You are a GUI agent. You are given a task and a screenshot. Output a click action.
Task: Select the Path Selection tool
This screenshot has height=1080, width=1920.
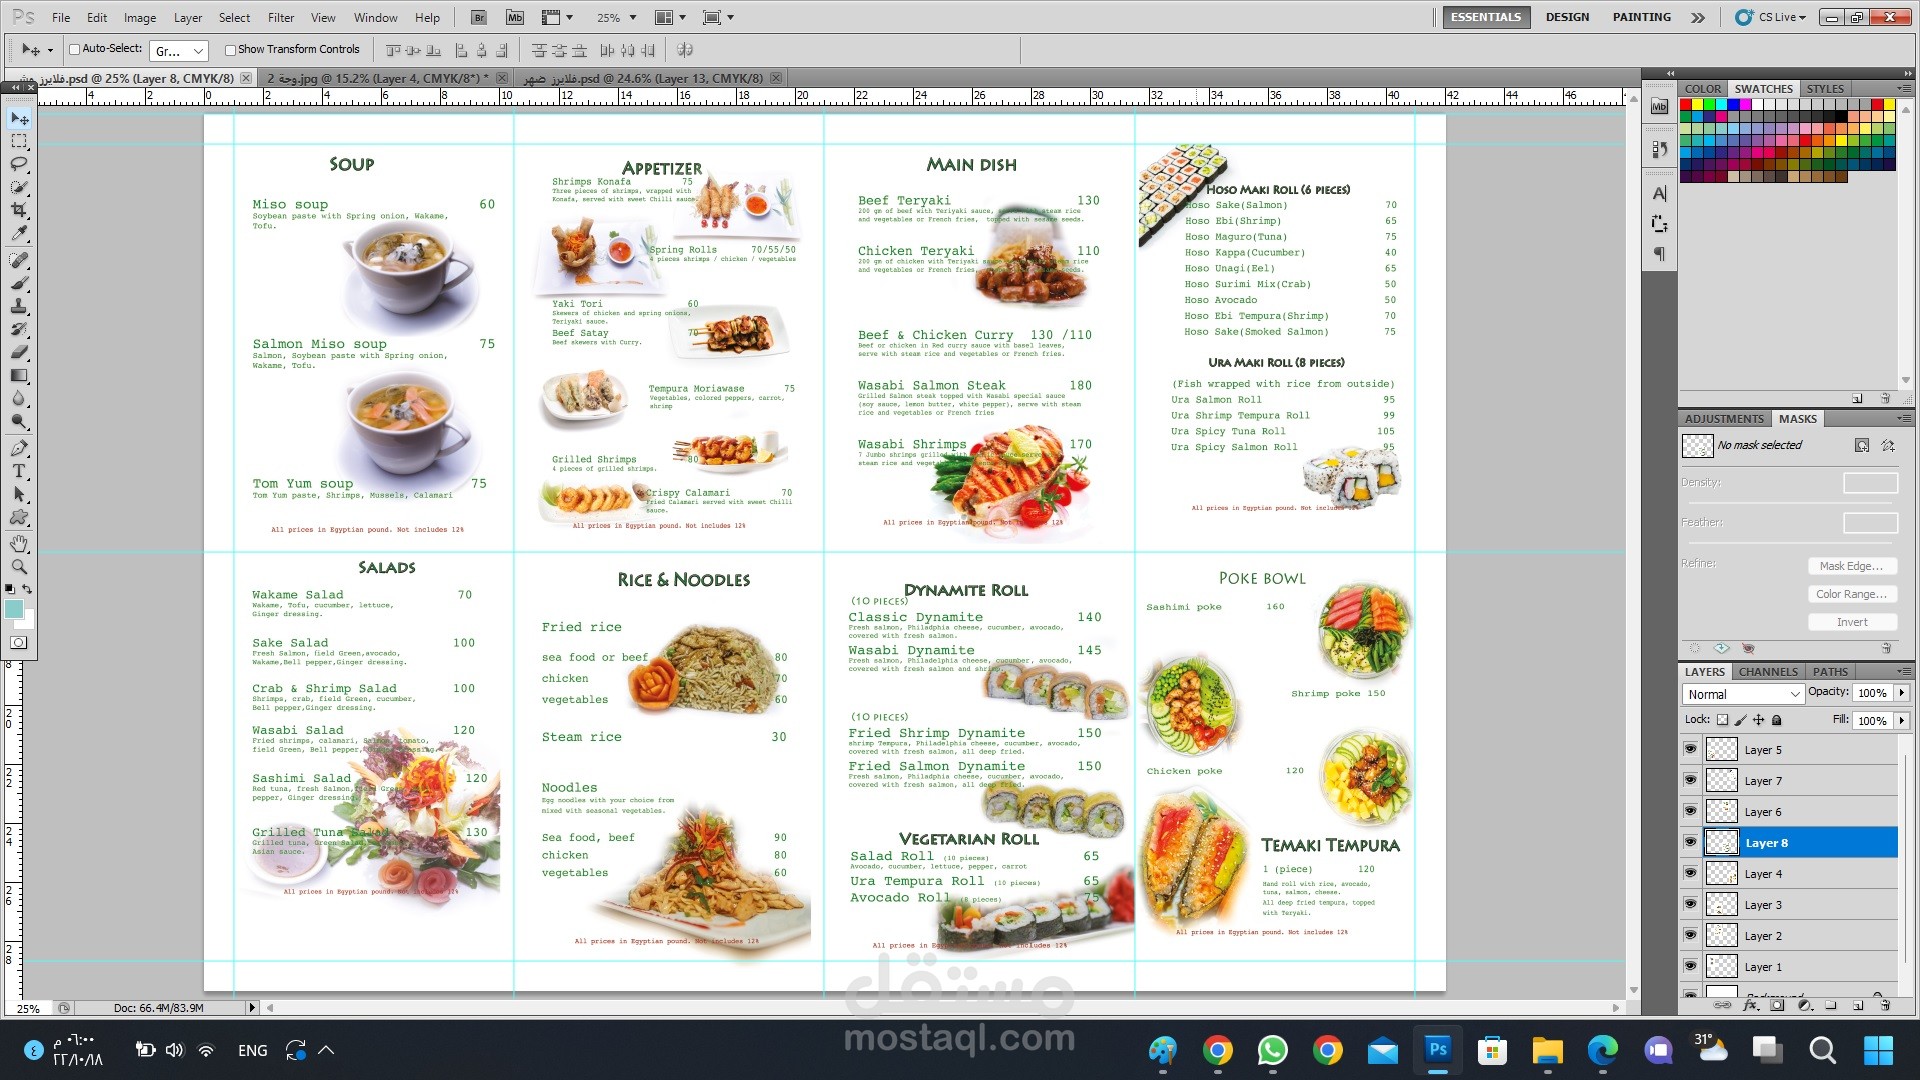coord(19,494)
